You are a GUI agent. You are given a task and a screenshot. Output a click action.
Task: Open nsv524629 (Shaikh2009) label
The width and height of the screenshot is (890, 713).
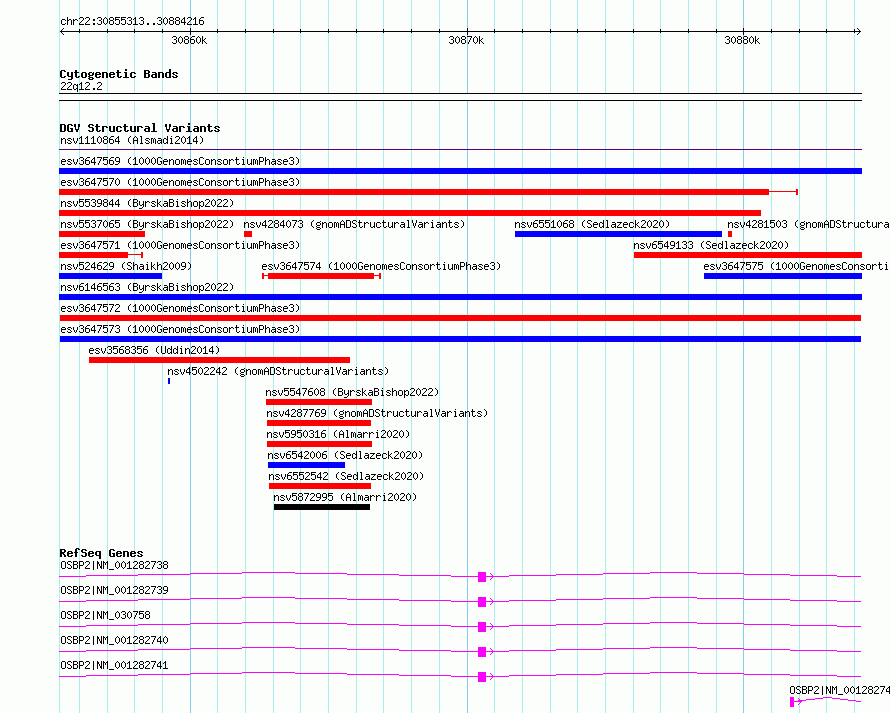pos(126,266)
